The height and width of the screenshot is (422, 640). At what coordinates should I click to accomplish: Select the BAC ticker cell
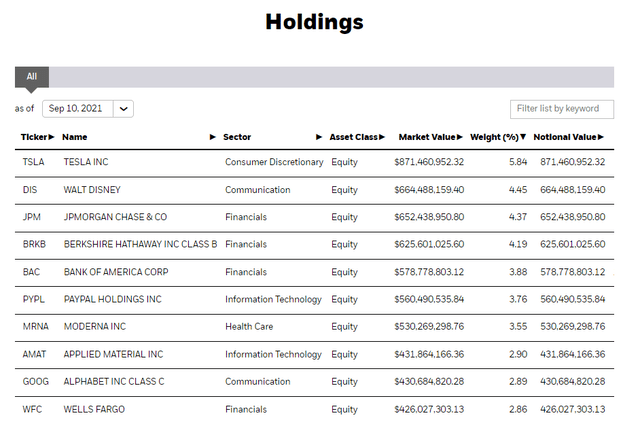point(31,272)
